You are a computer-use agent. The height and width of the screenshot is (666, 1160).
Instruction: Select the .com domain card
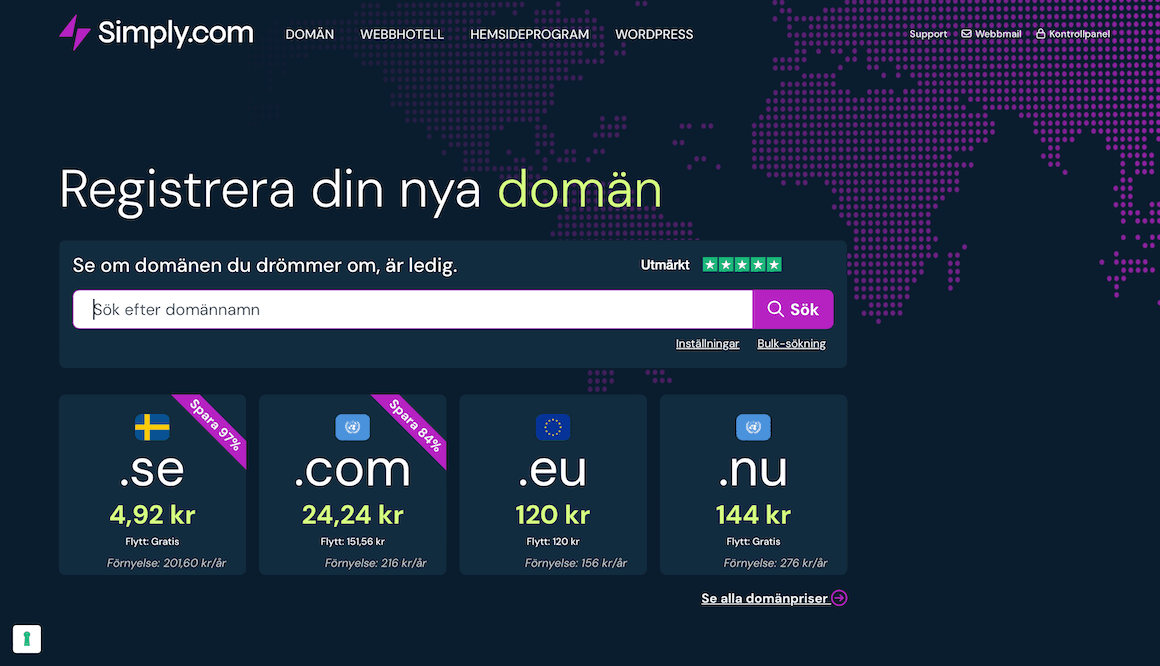[x=353, y=485]
